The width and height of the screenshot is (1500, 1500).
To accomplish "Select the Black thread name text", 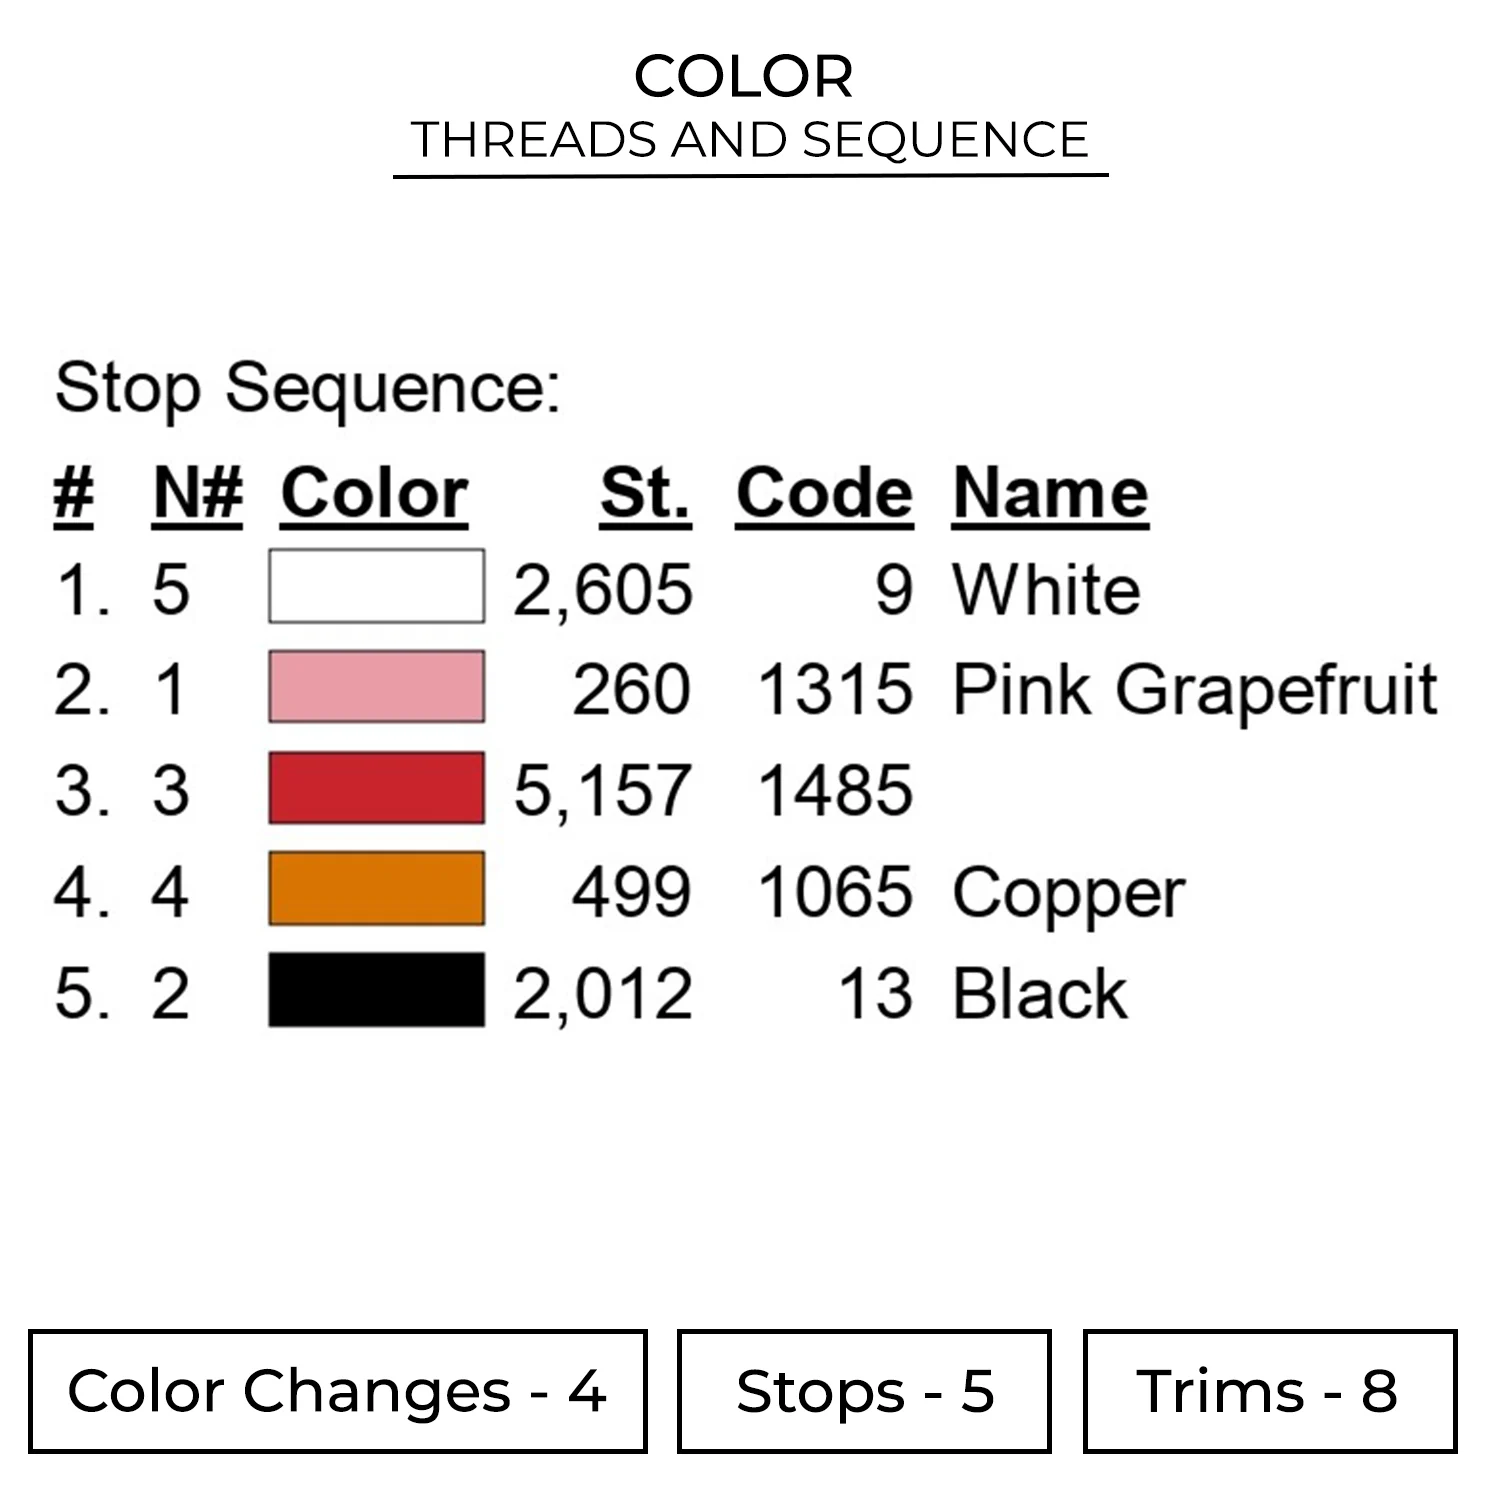I will (1040, 993).
